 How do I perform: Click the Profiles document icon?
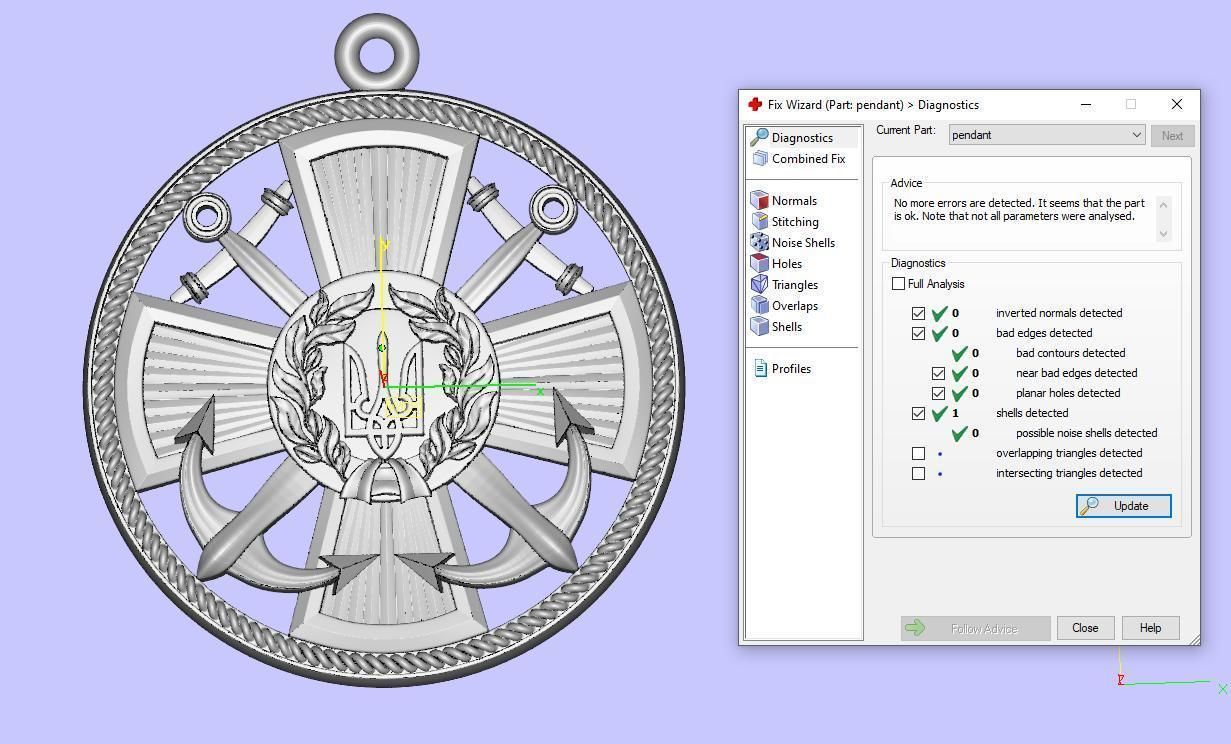[x=760, y=368]
